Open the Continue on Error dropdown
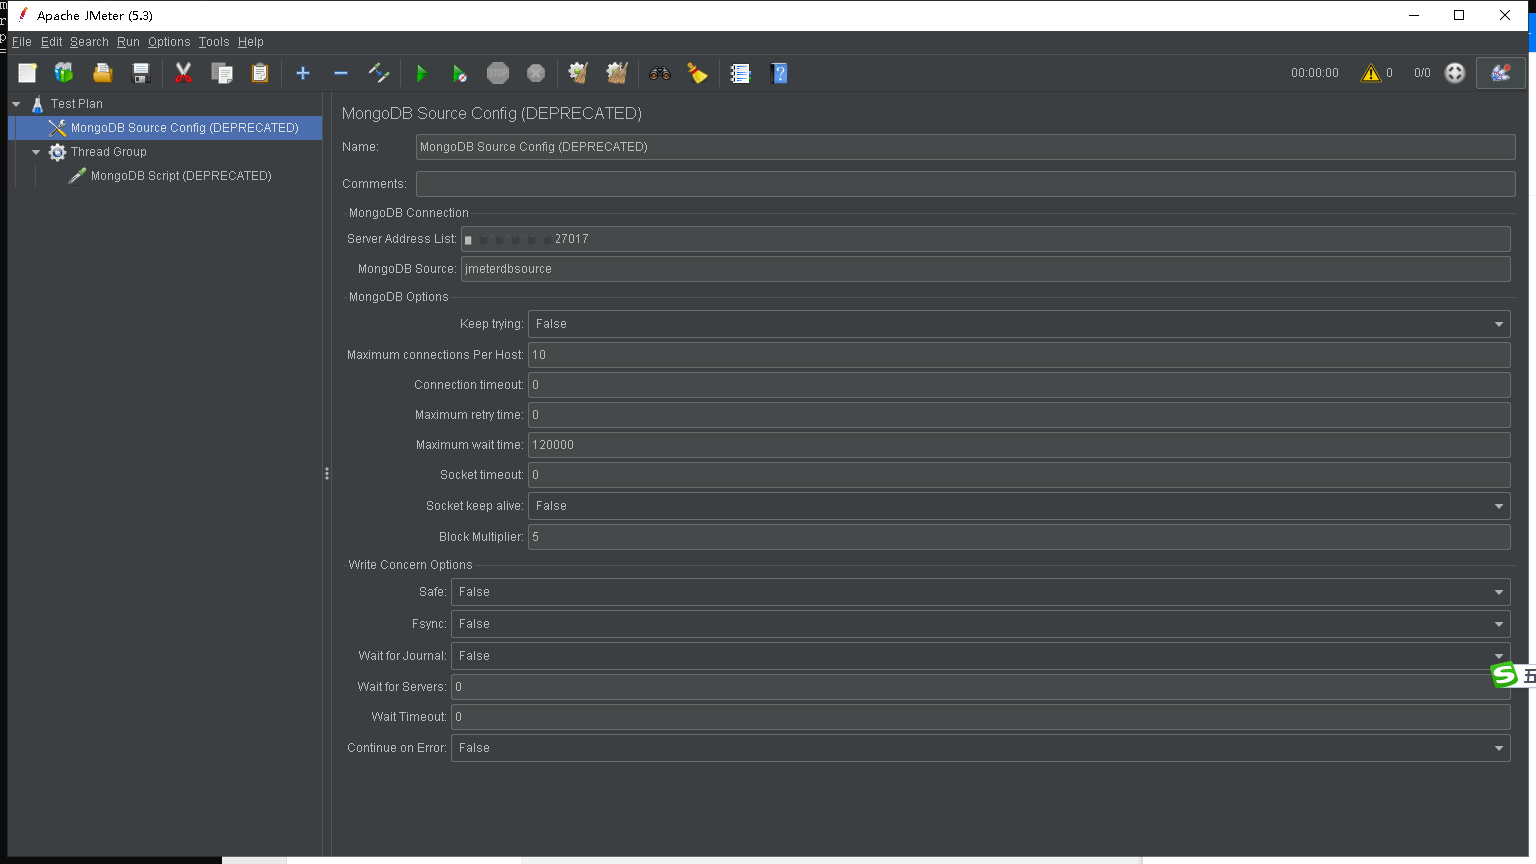 pos(980,748)
